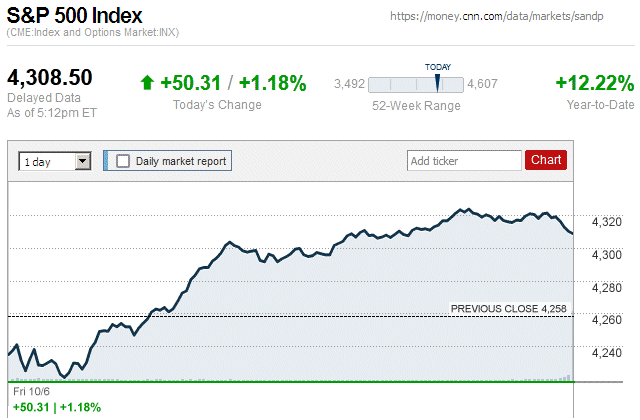This screenshot has height=420, width=640.
Task: Click the 4,320 y-axis label
Action: pos(608,222)
